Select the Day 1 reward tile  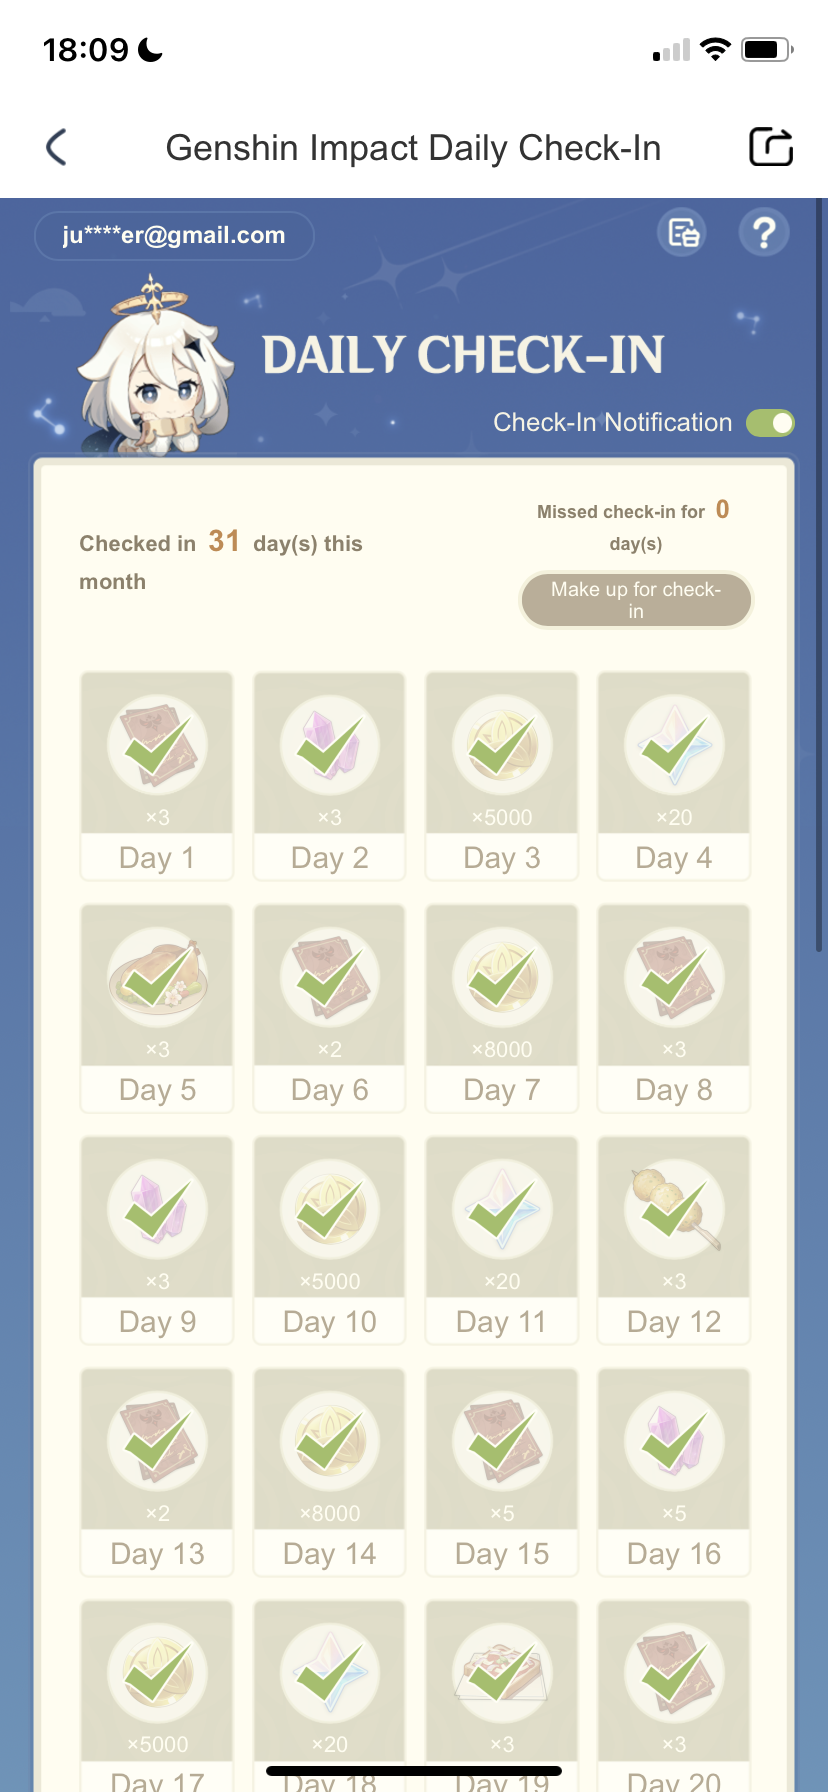[x=157, y=776]
